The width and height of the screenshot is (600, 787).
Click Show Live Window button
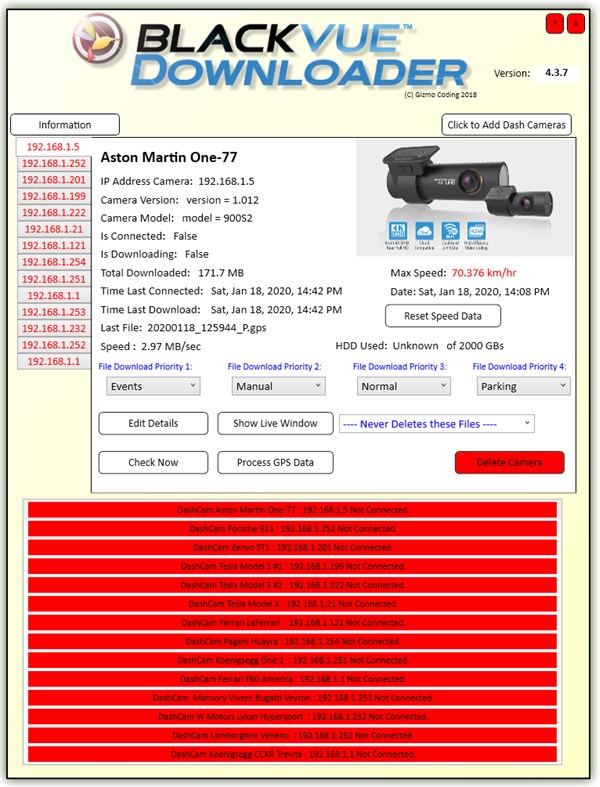275,423
